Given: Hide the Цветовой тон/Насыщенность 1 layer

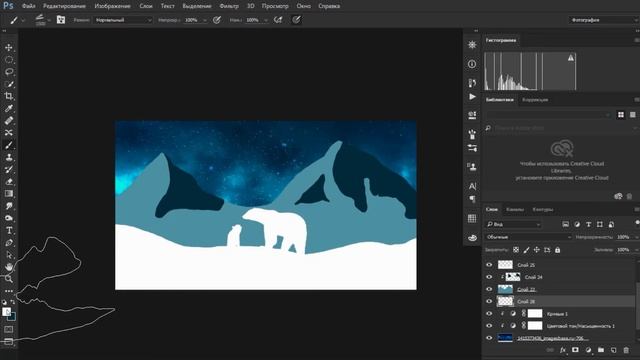Looking at the screenshot, I should [x=489, y=326].
